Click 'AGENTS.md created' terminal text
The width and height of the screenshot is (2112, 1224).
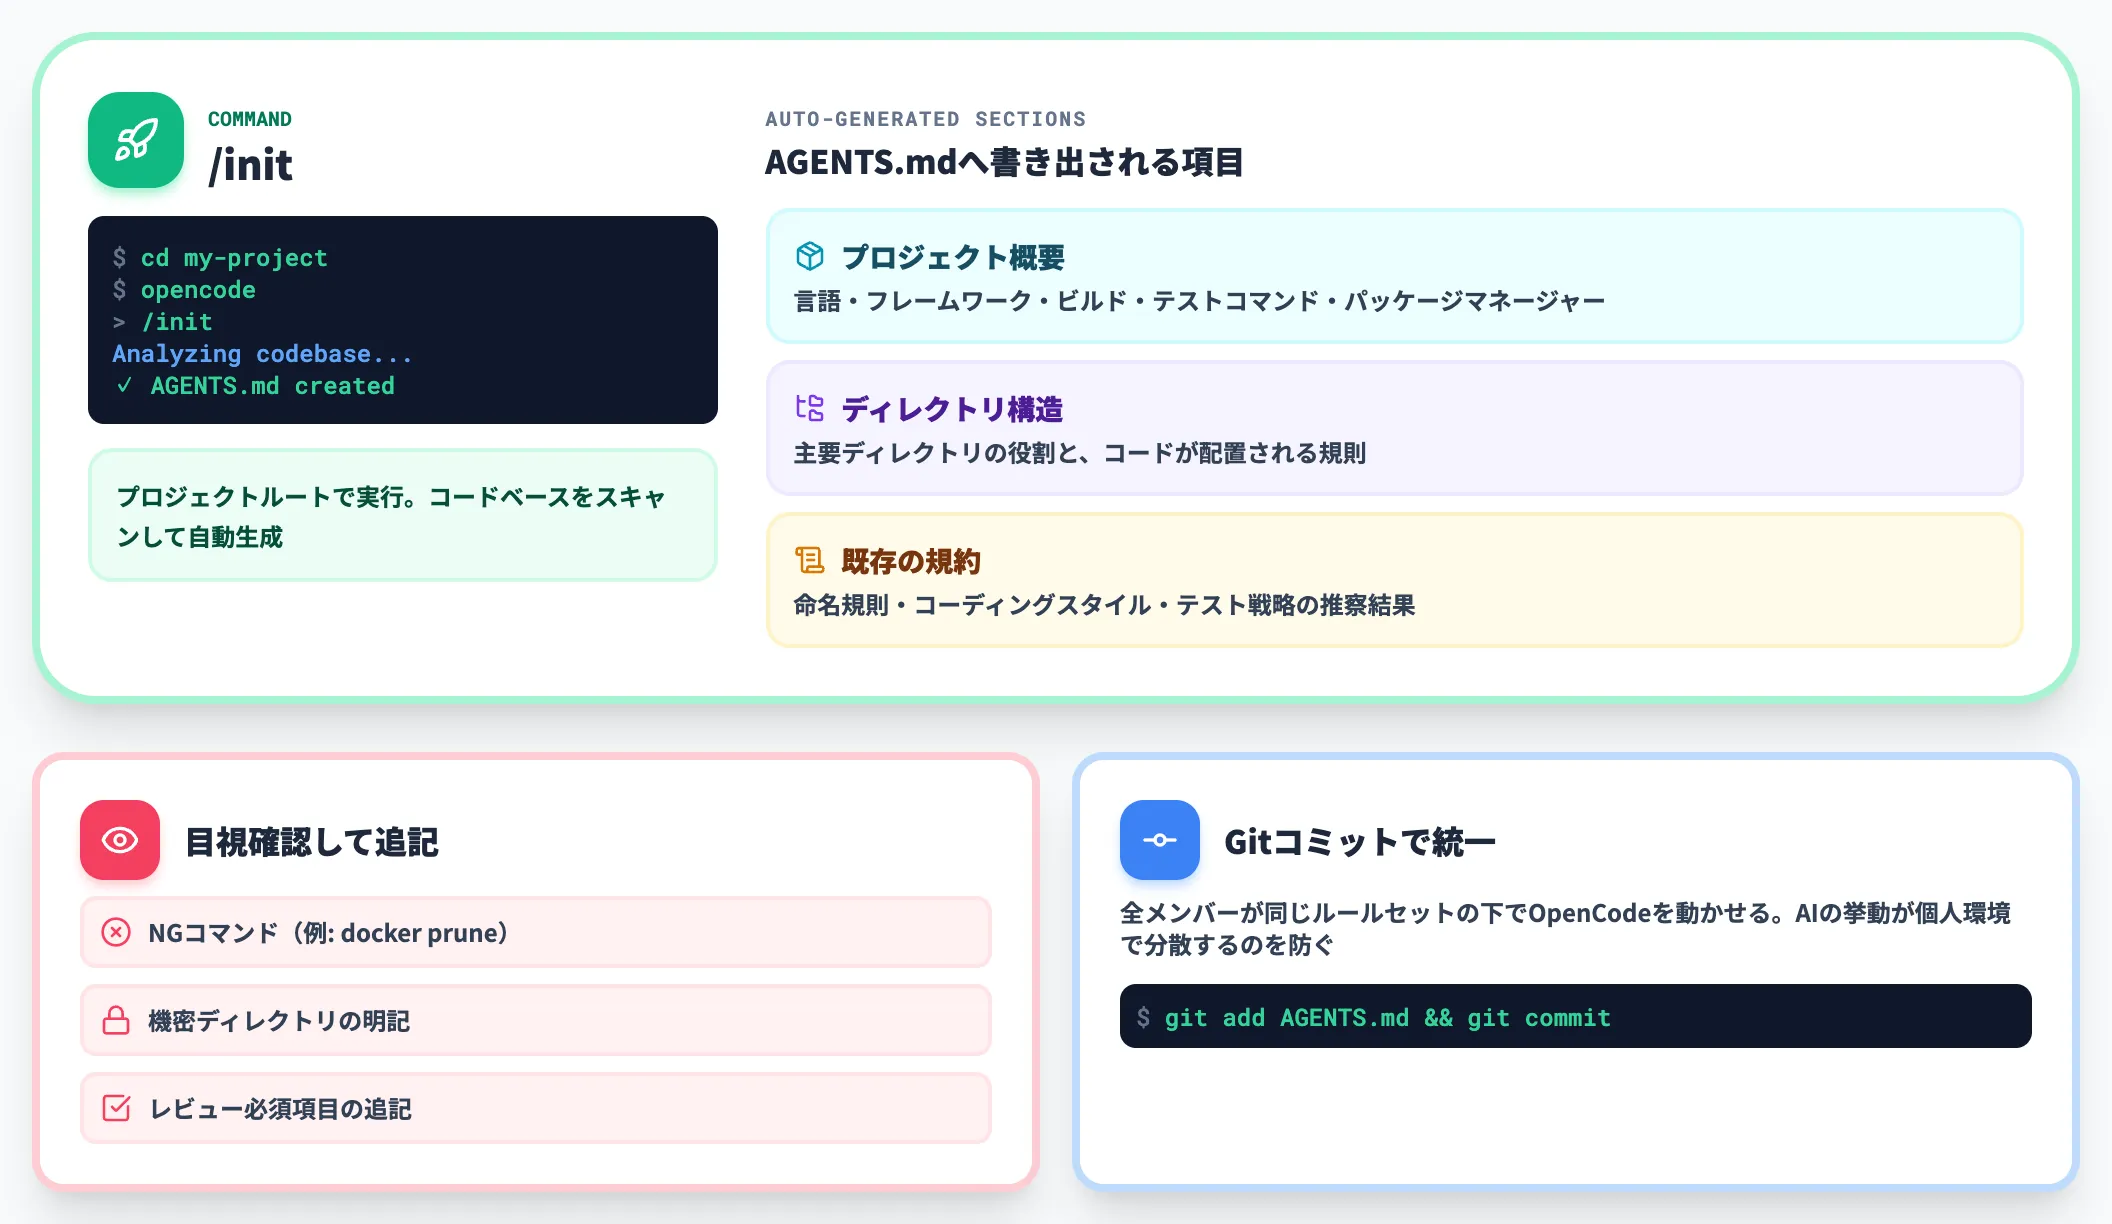click(x=272, y=386)
